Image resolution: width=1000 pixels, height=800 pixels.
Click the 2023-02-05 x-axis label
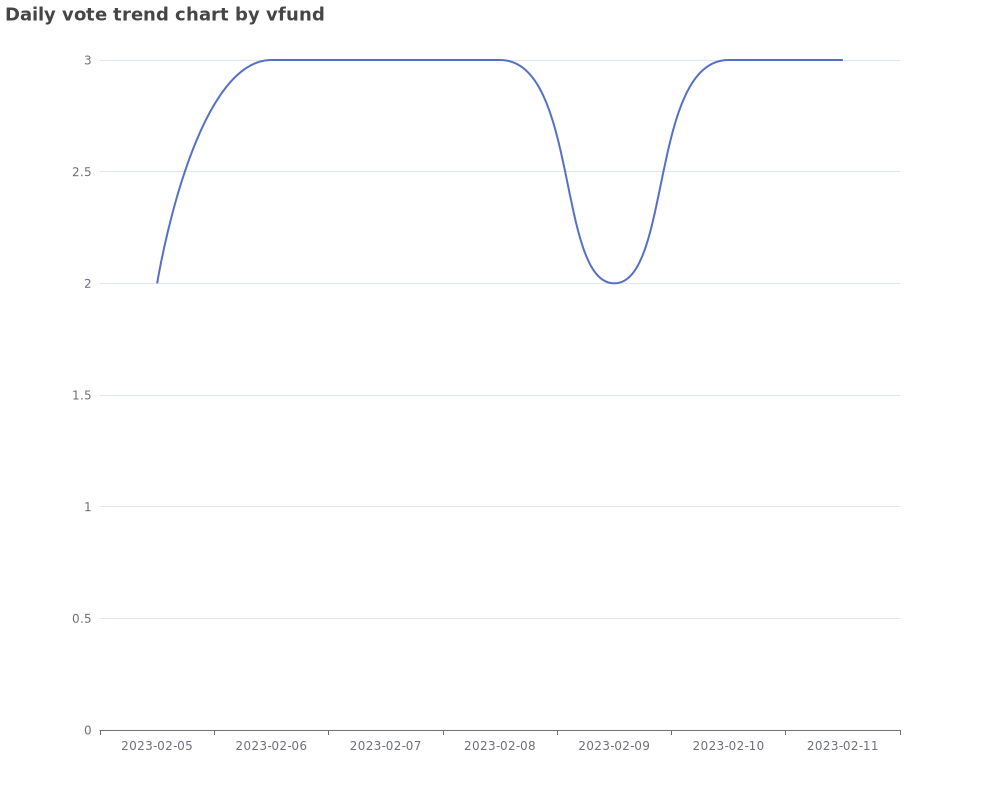click(x=157, y=746)
